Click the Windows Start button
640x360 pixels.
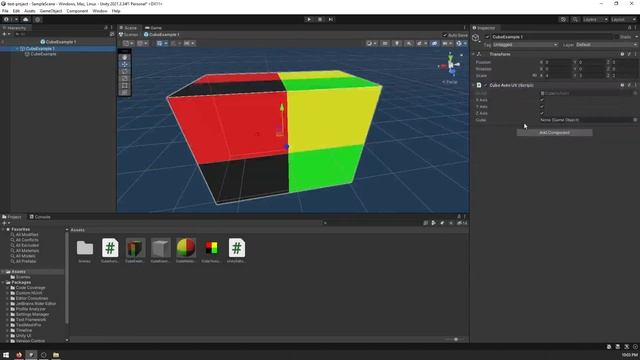tap(6, 355)
